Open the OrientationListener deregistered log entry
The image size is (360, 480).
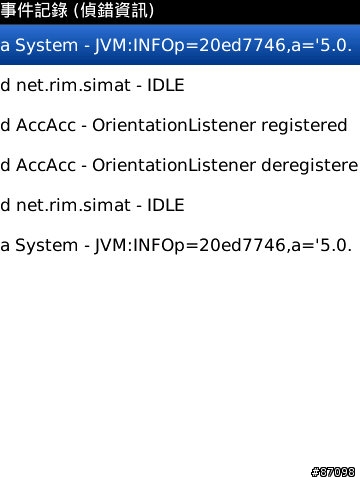click(180, 165)
